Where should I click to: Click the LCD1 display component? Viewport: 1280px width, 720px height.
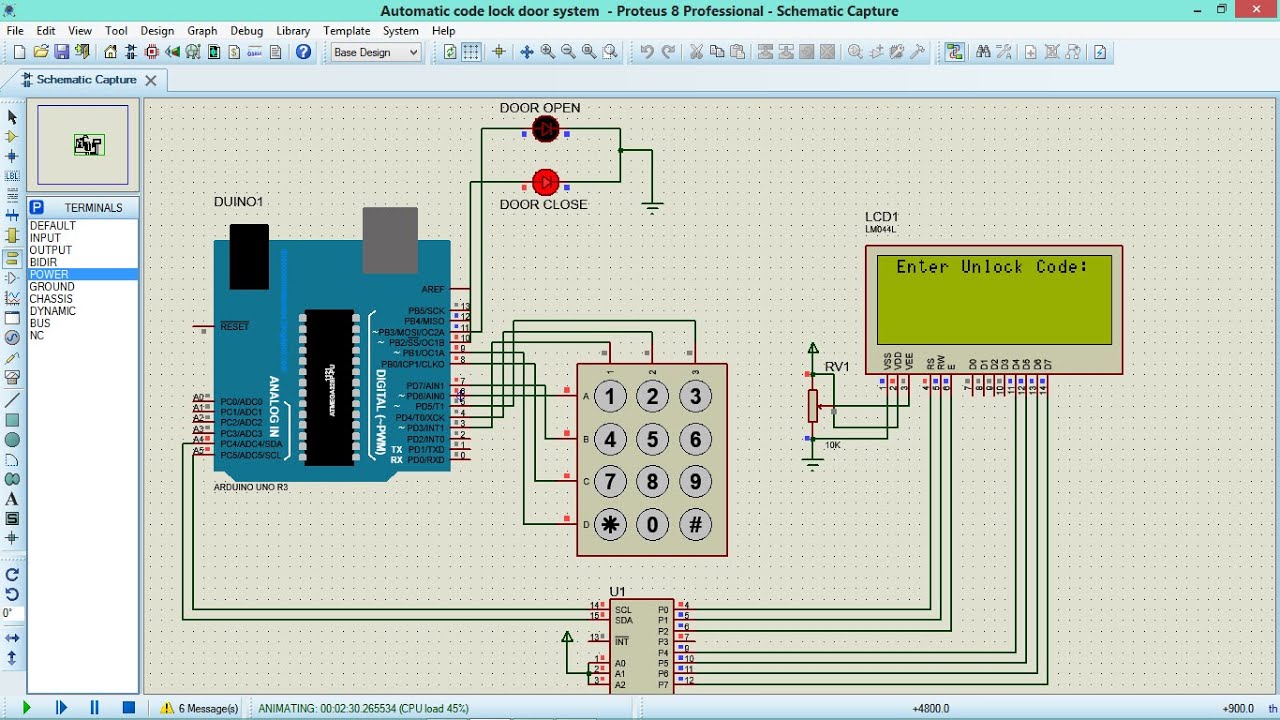pos(994,310)
